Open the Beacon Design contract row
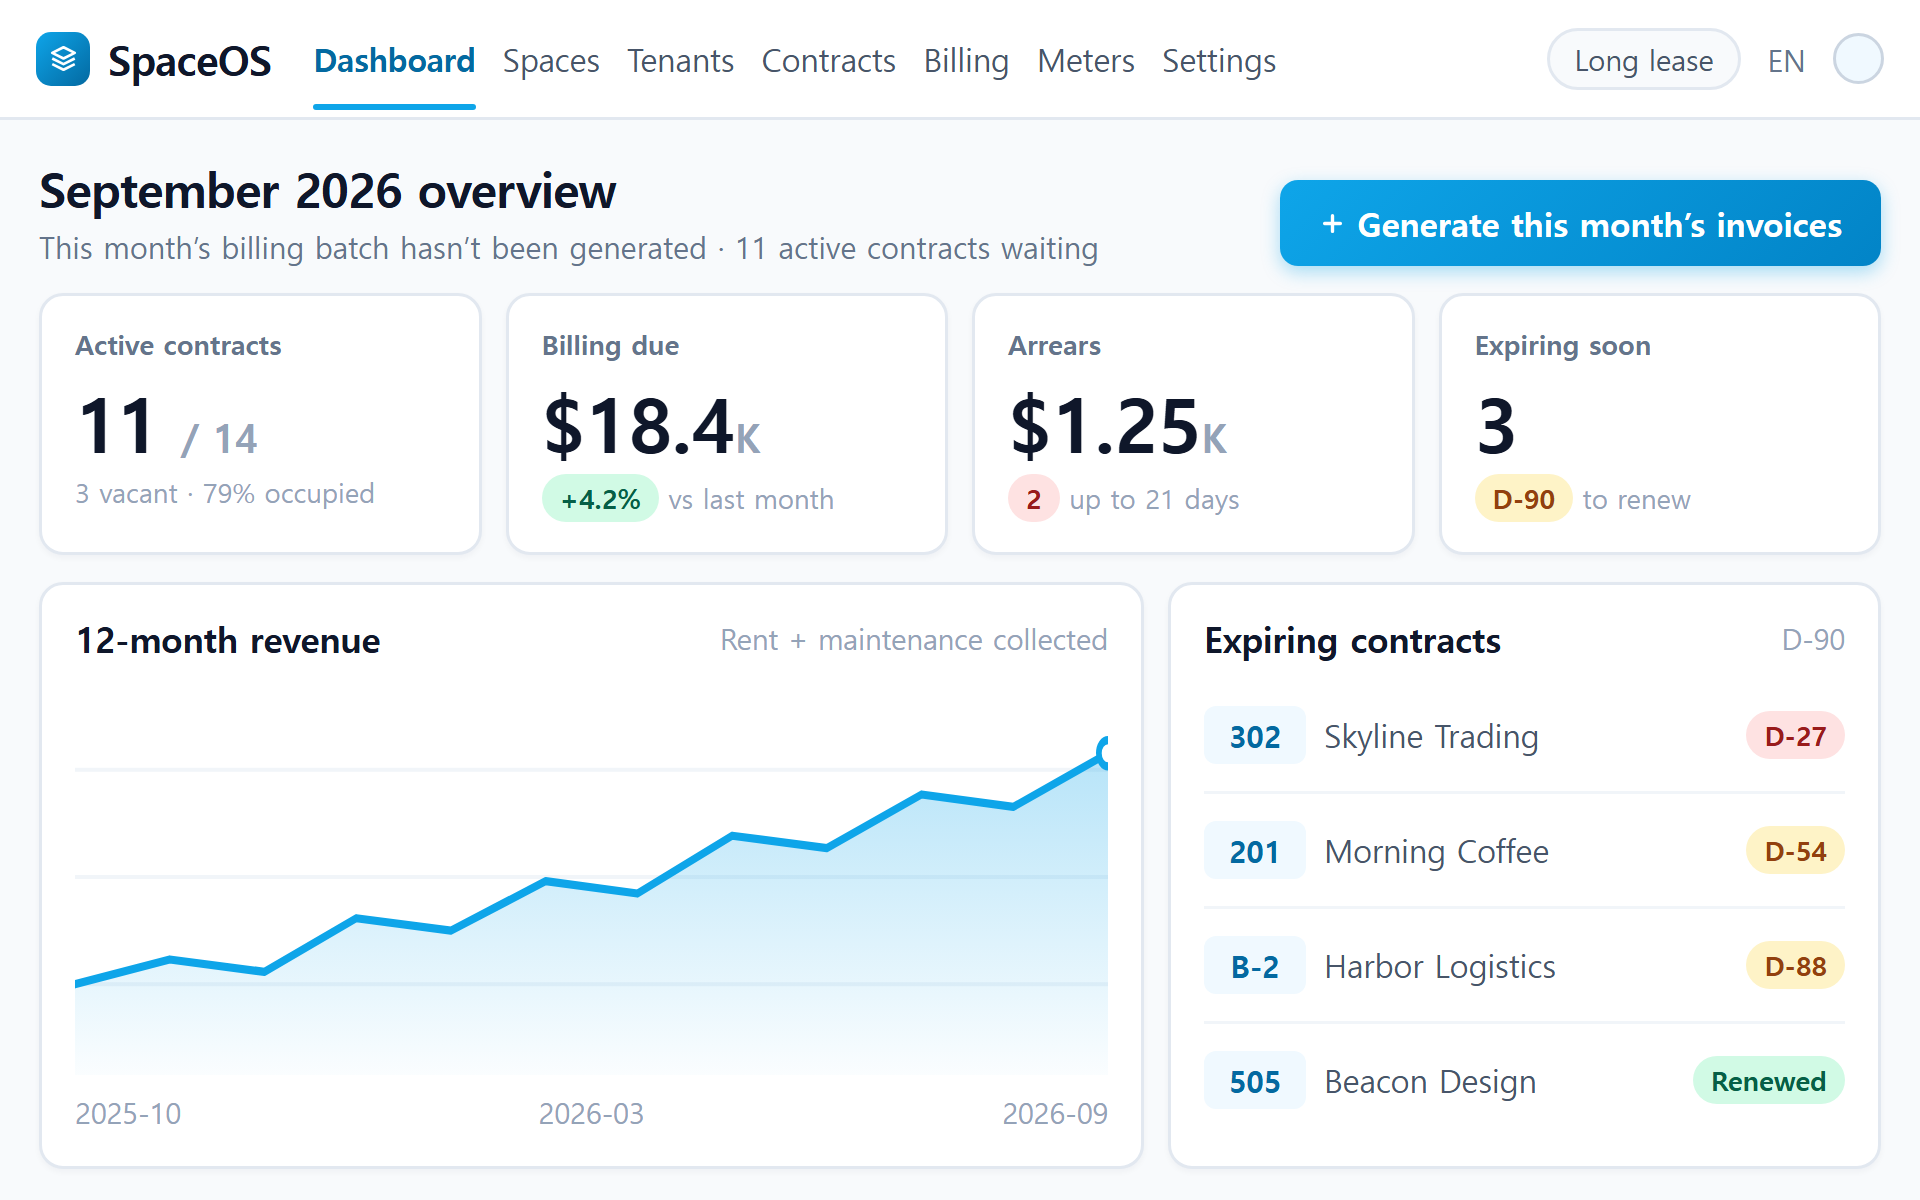1920x1200 pixels. [1524, 1081]
